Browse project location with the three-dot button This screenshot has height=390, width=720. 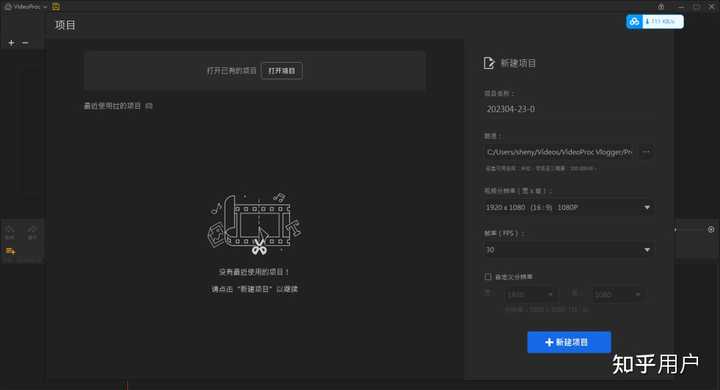646,152
